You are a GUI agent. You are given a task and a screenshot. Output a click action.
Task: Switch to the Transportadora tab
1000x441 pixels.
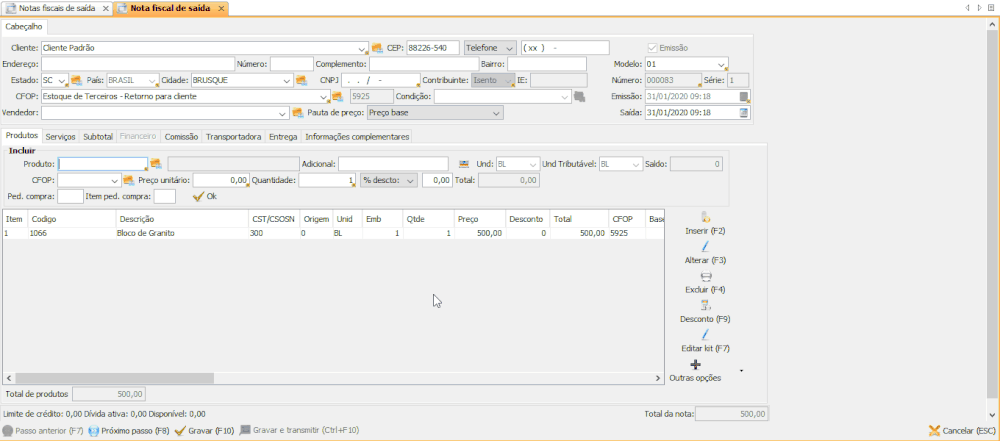tap(233, 136)
